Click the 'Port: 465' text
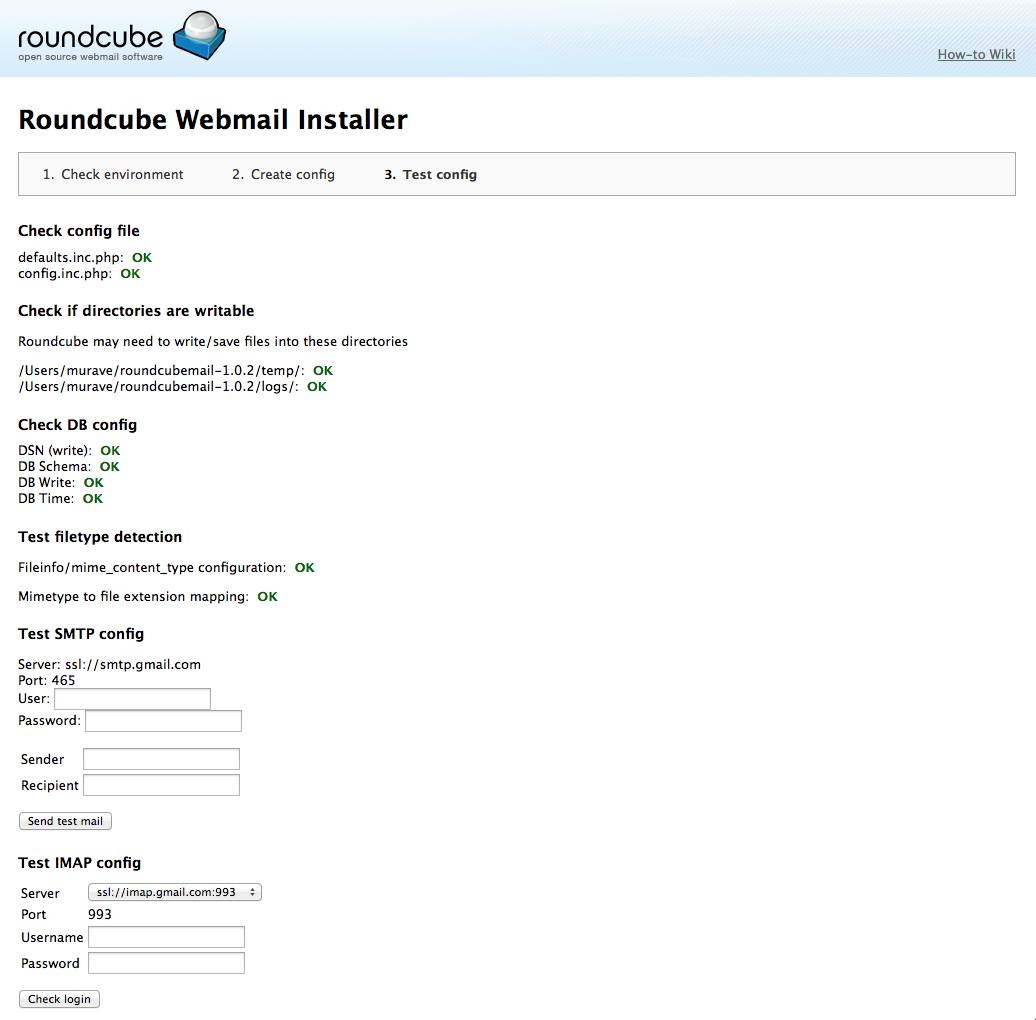1036x1020 pixels. (47, 680)
